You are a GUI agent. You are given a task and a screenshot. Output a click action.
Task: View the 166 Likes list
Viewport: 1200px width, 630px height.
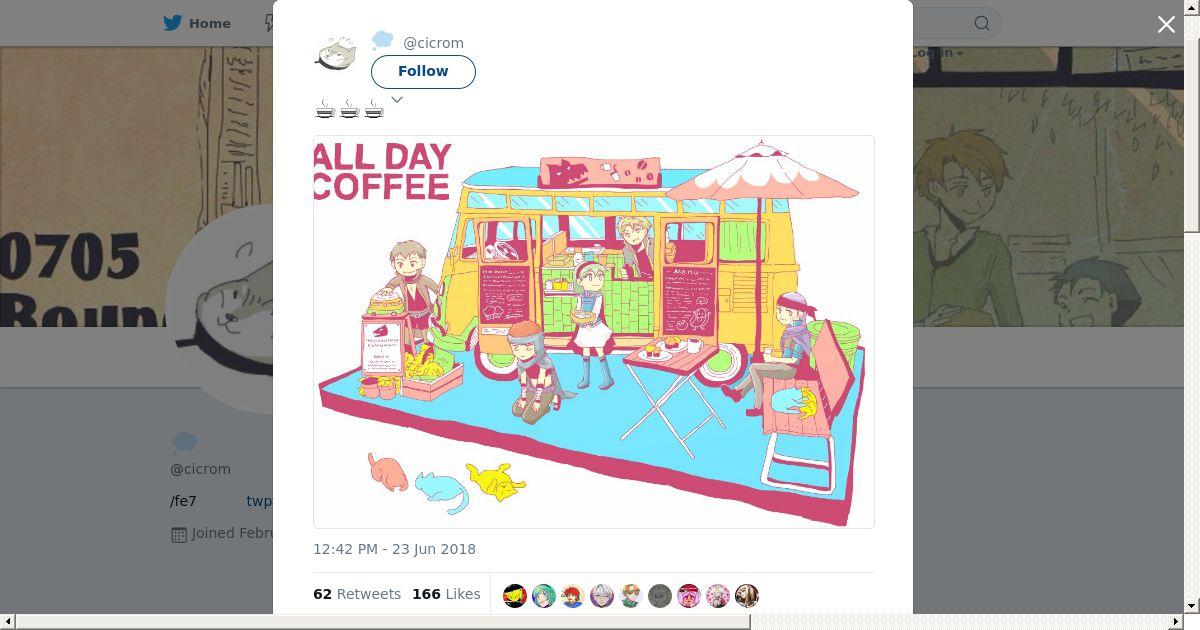pyautogui.click(x=446, y=594)
